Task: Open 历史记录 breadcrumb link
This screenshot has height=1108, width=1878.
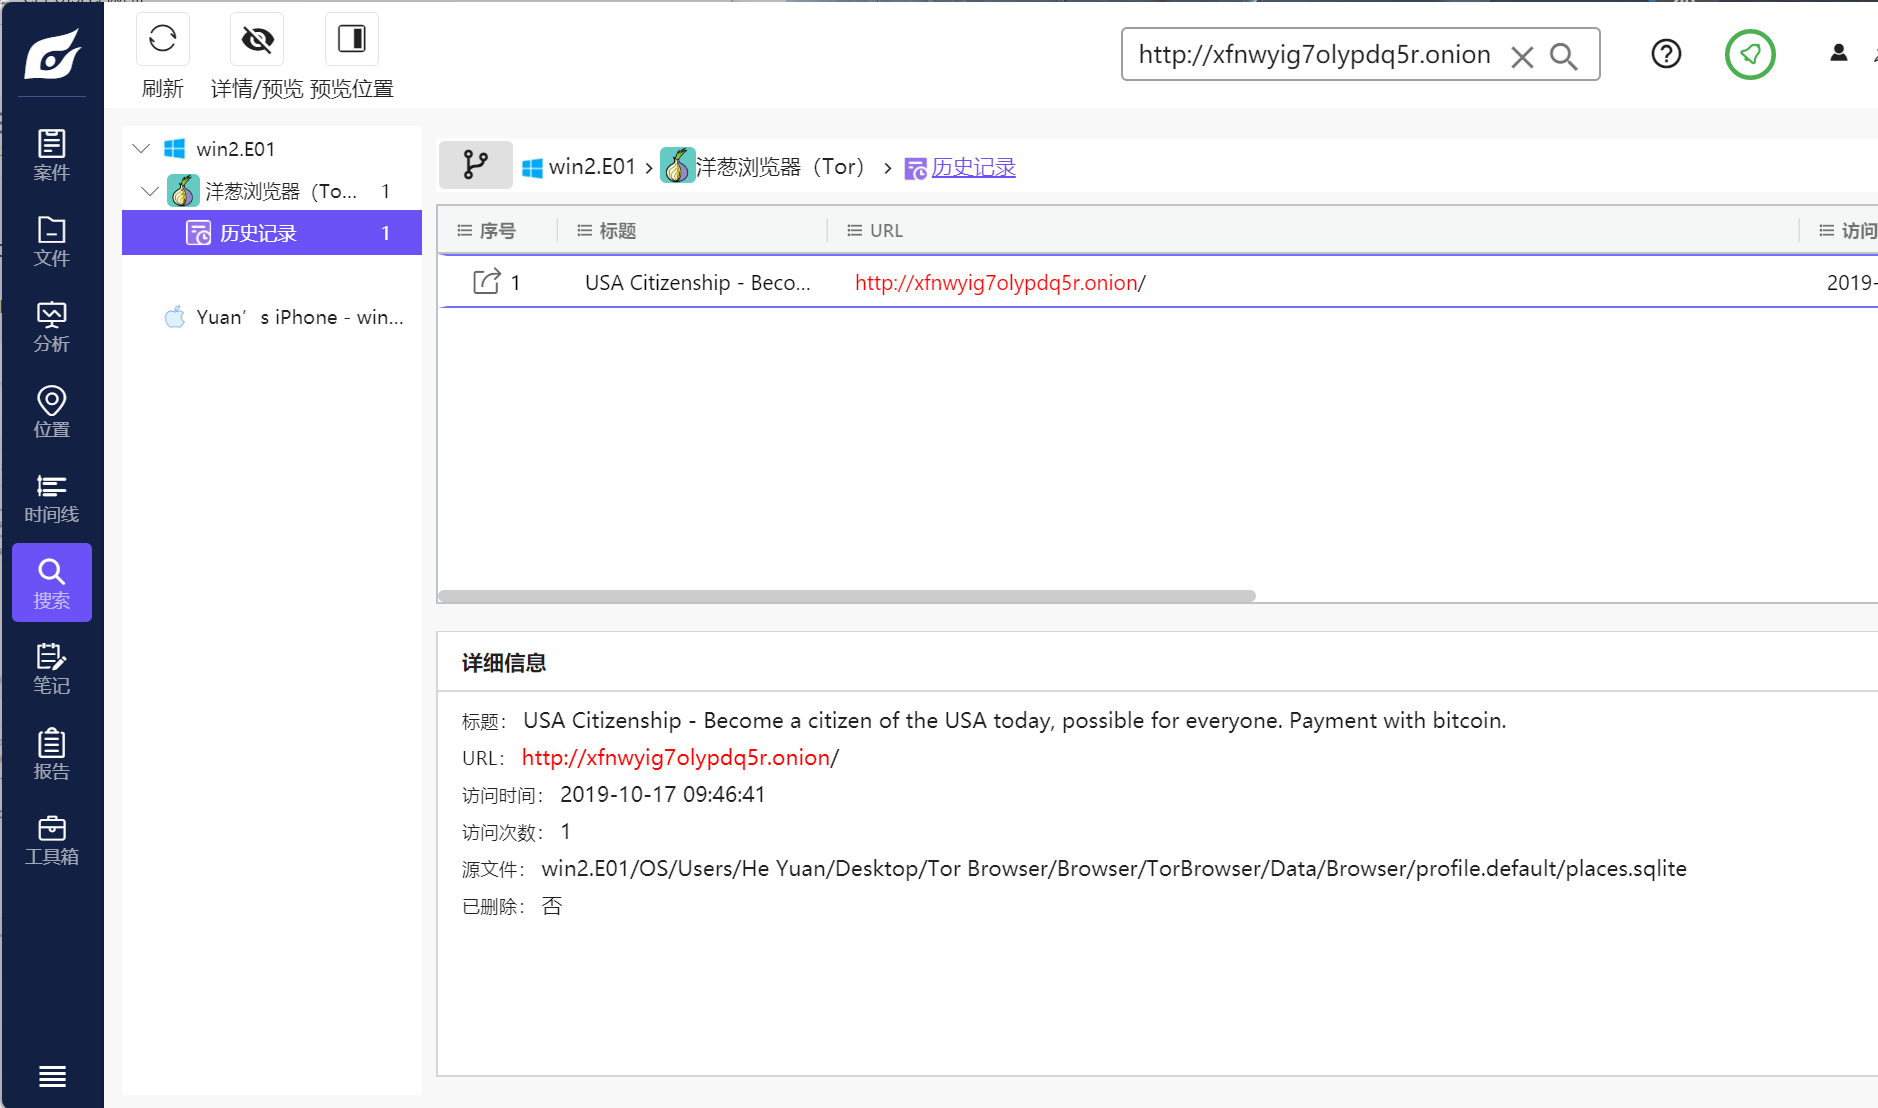Action: click(x=973, y=168)
